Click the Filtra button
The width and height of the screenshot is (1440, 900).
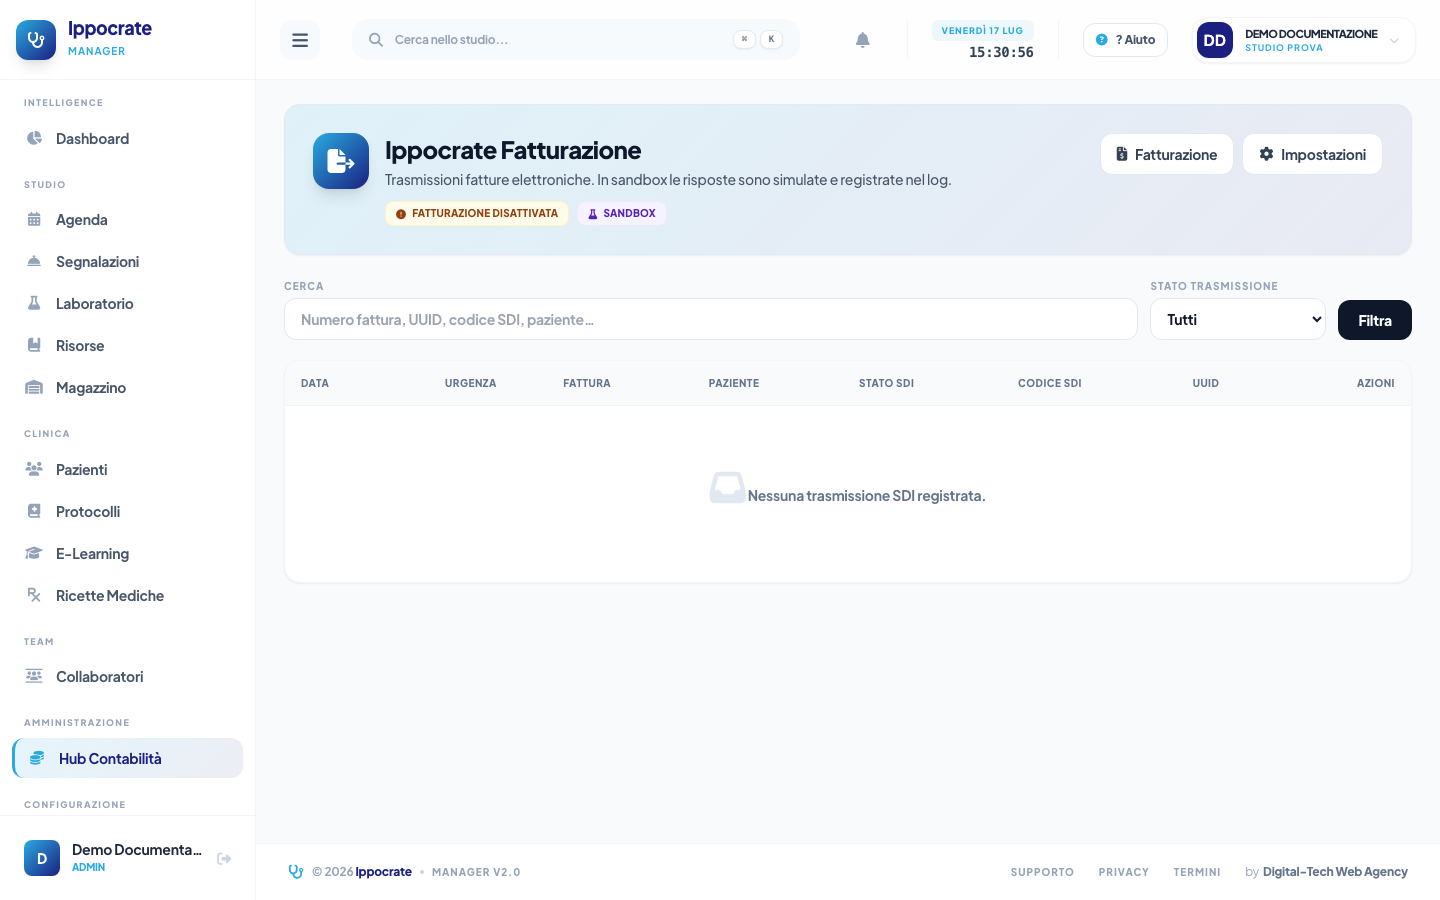[1375, 320]
